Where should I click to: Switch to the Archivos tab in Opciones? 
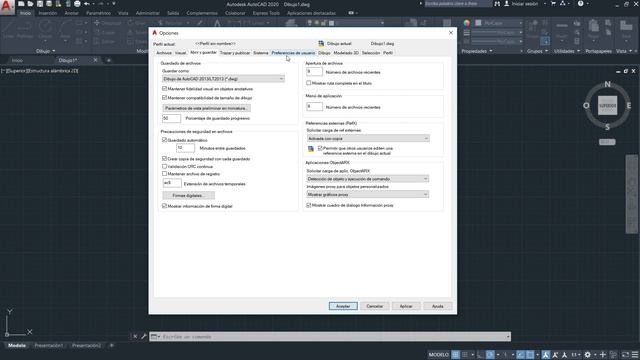(x=164, y=53)
